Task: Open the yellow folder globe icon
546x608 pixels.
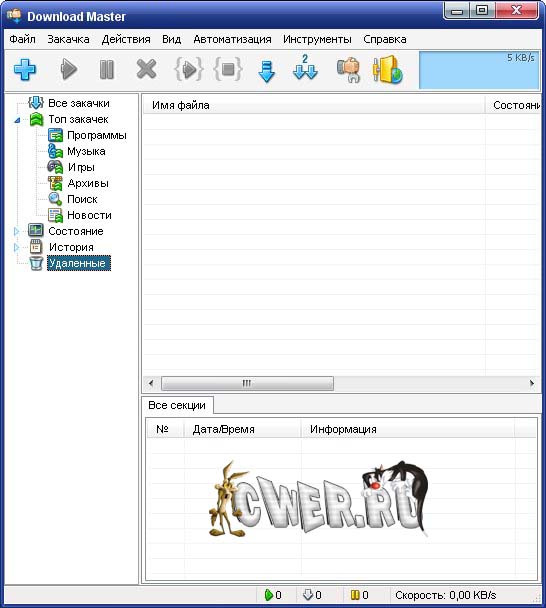Action: (387, 70)
